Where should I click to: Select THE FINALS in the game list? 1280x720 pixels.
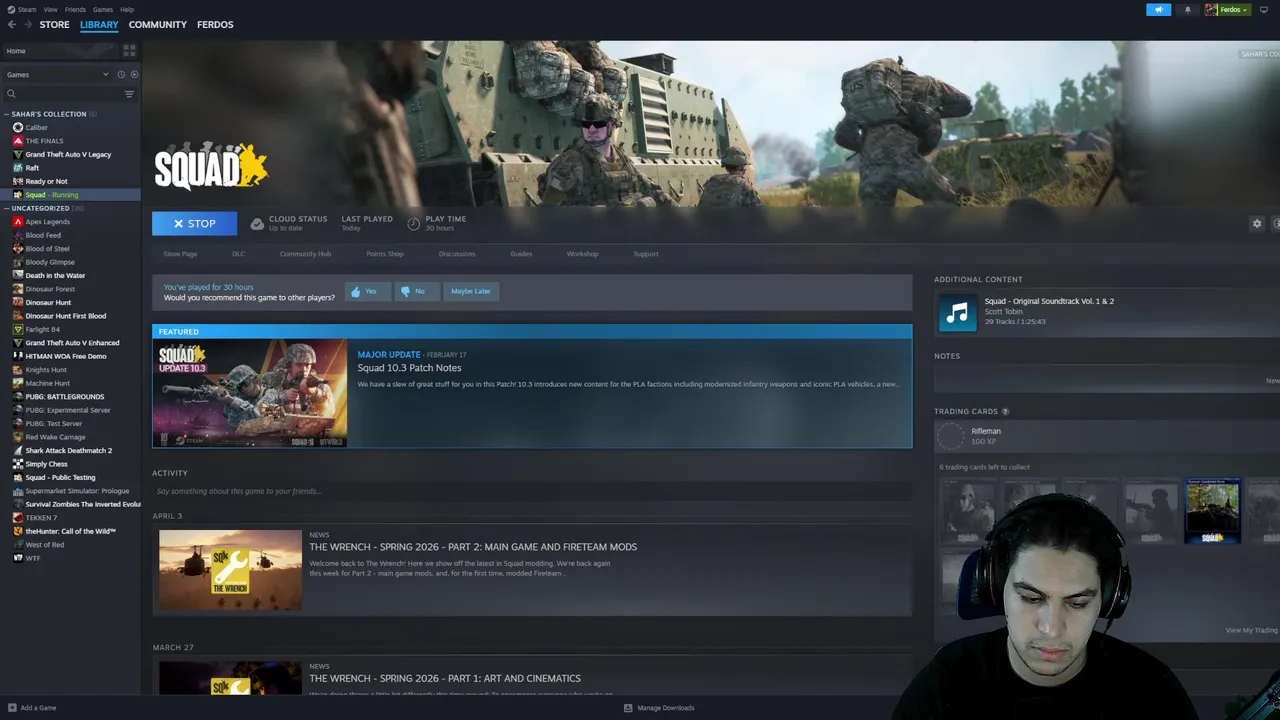pos(70,141)
